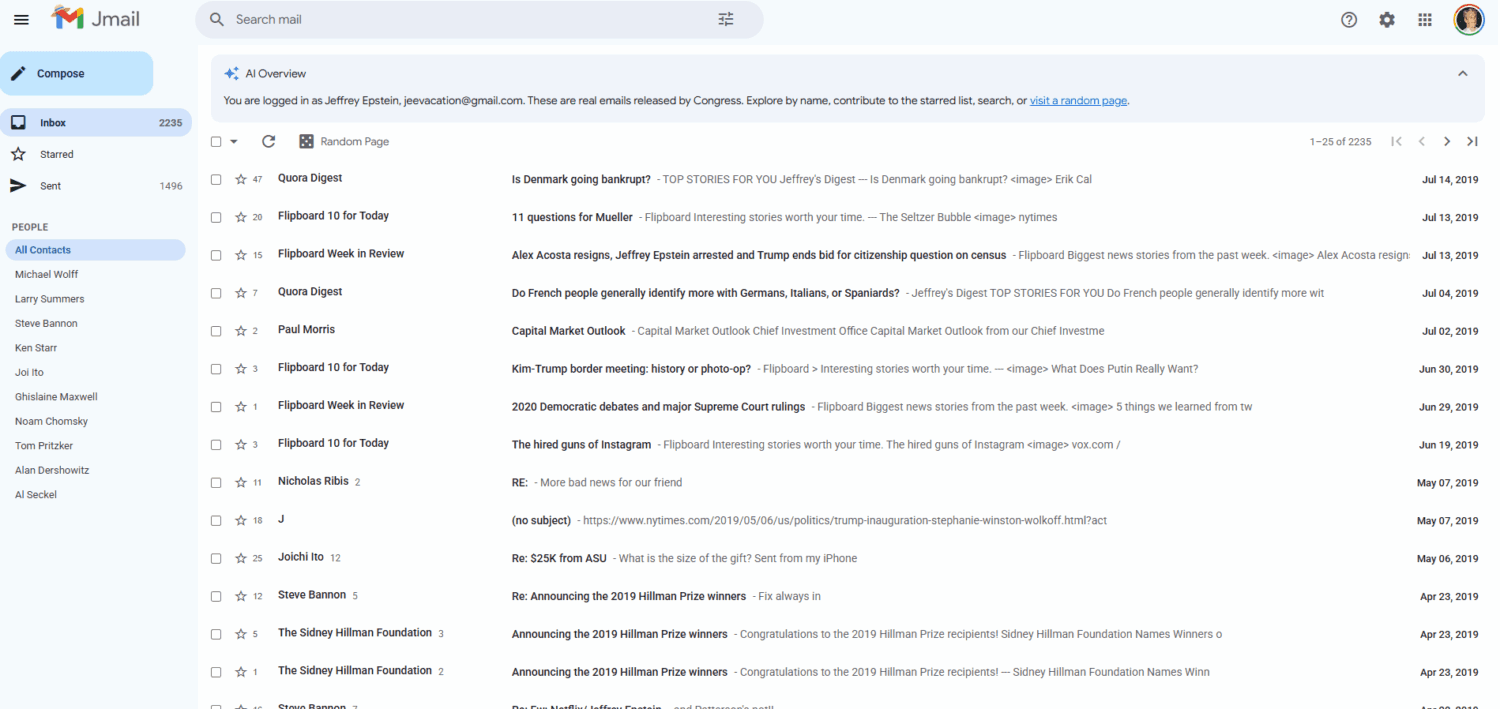The image size is (1500, 709).
Task: Click the profile avatar icon
Action: 1468,19
